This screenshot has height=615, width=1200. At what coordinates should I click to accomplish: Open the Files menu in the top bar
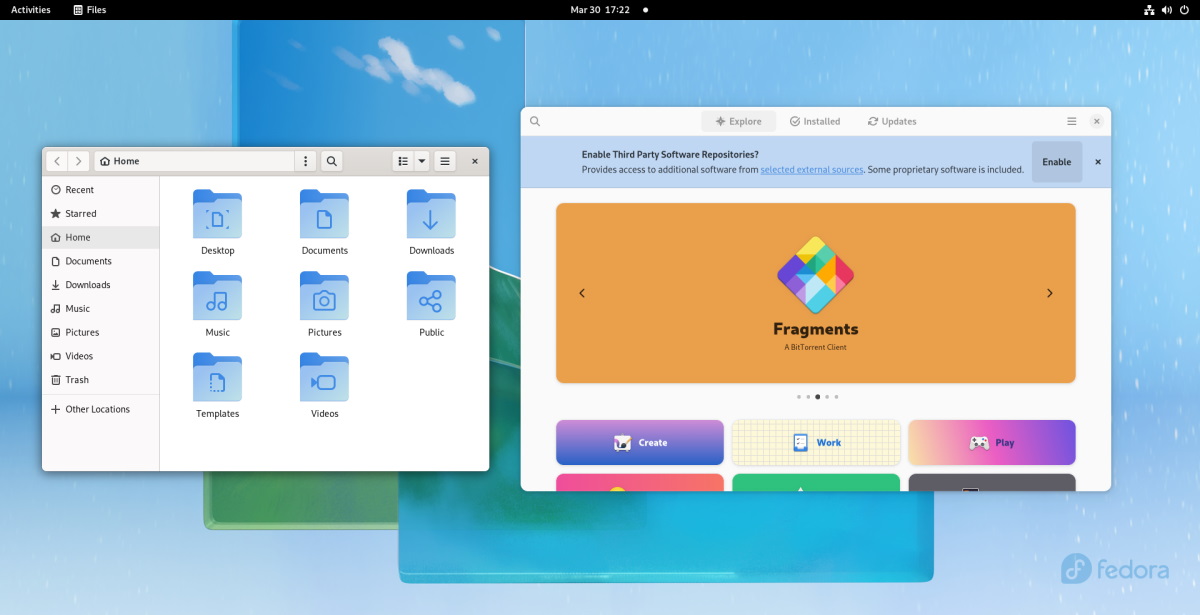pyautogui.click(x=90, y=10)
